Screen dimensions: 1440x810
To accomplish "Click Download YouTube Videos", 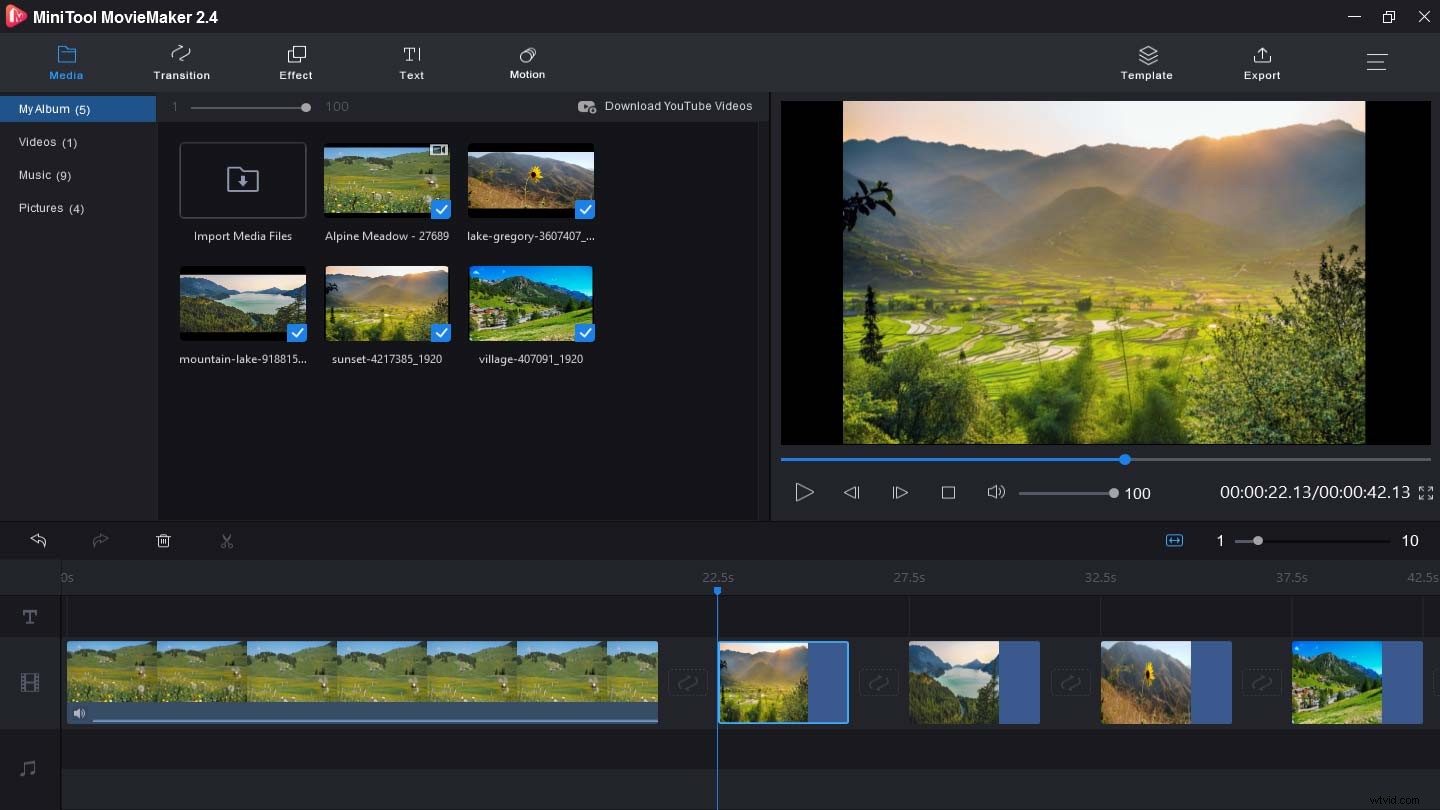I will click(x=665, y=106).
